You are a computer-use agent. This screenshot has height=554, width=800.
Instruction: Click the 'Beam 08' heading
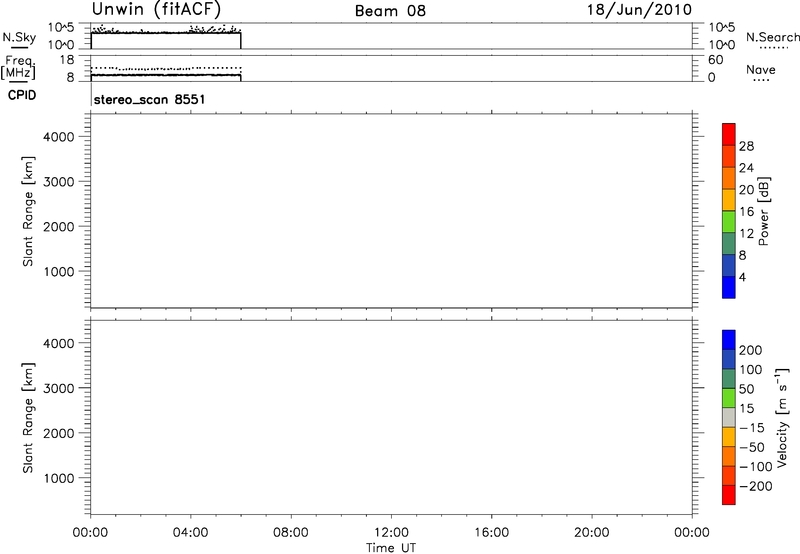[390, 11]
